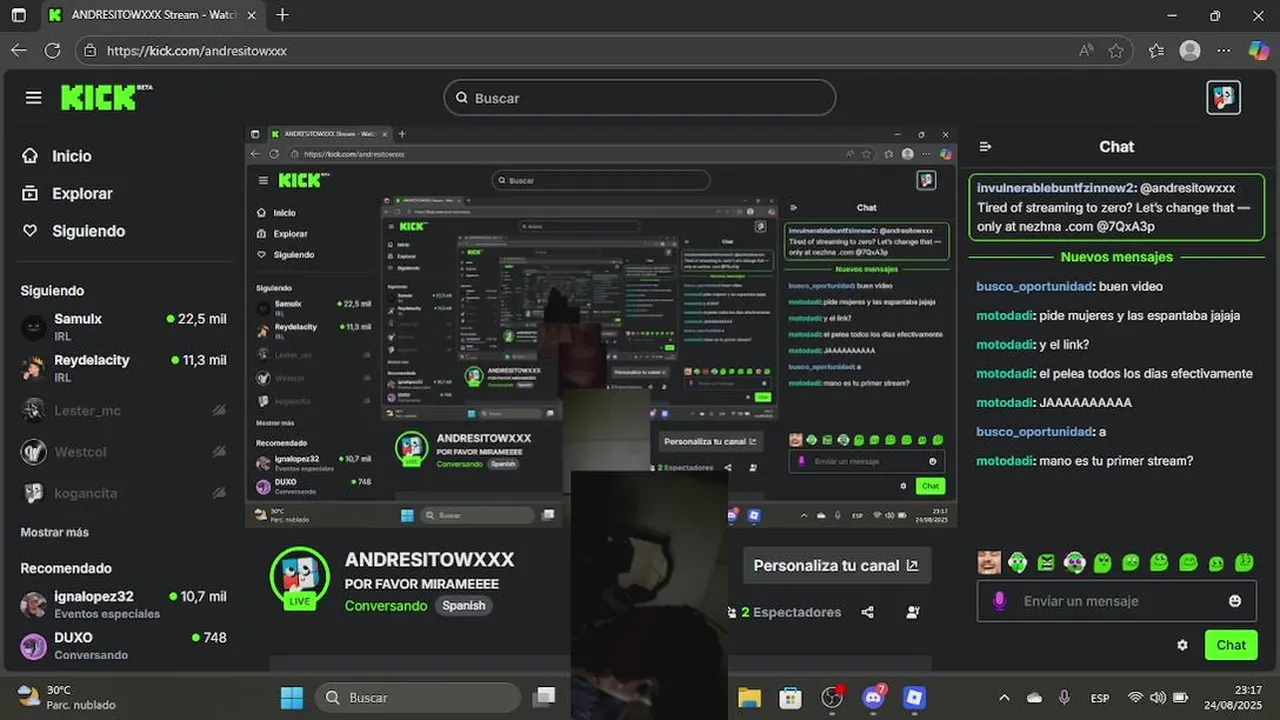Send message with green Chat button
Viewport: 1280px width, 720px height.
point(1231,645)
